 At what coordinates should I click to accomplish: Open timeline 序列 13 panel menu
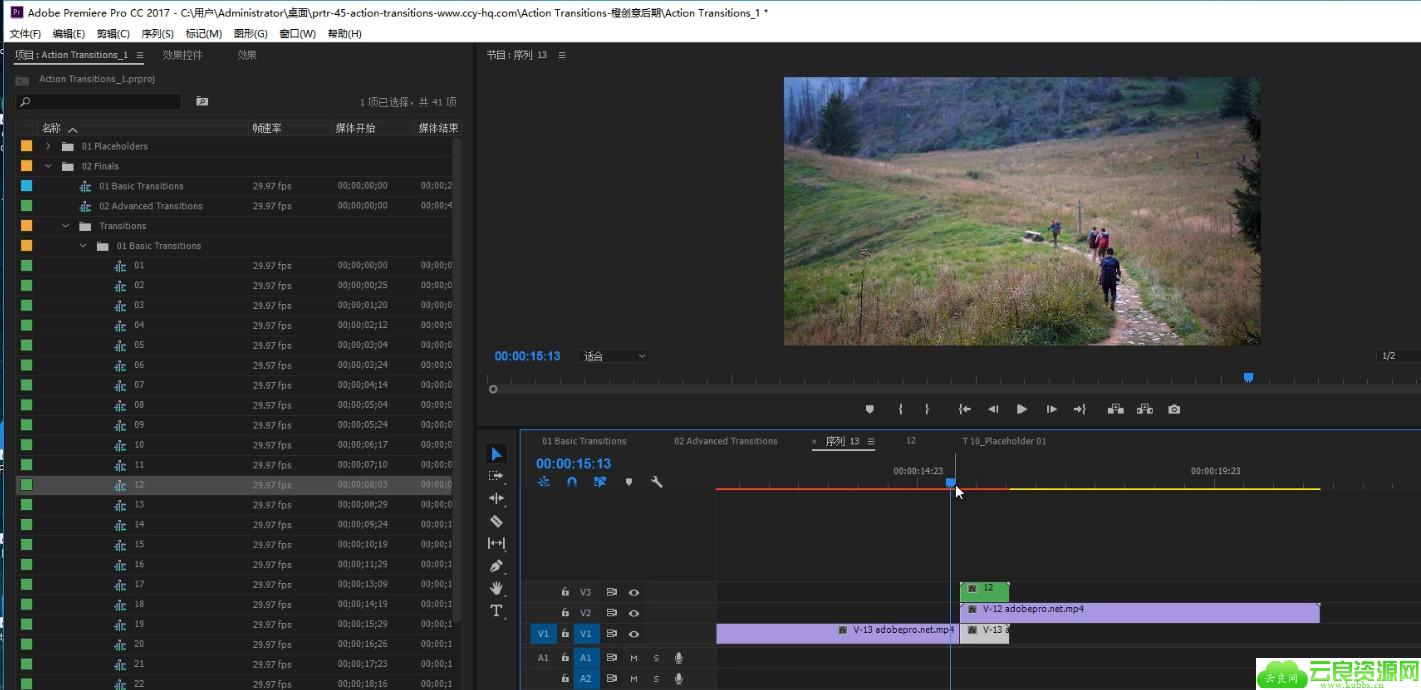tap(871, 441)
